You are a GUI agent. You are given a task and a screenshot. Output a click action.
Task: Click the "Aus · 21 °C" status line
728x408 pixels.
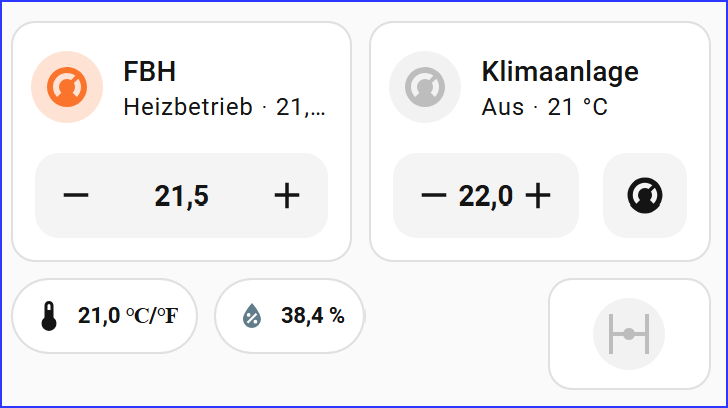tap(544, 107)
